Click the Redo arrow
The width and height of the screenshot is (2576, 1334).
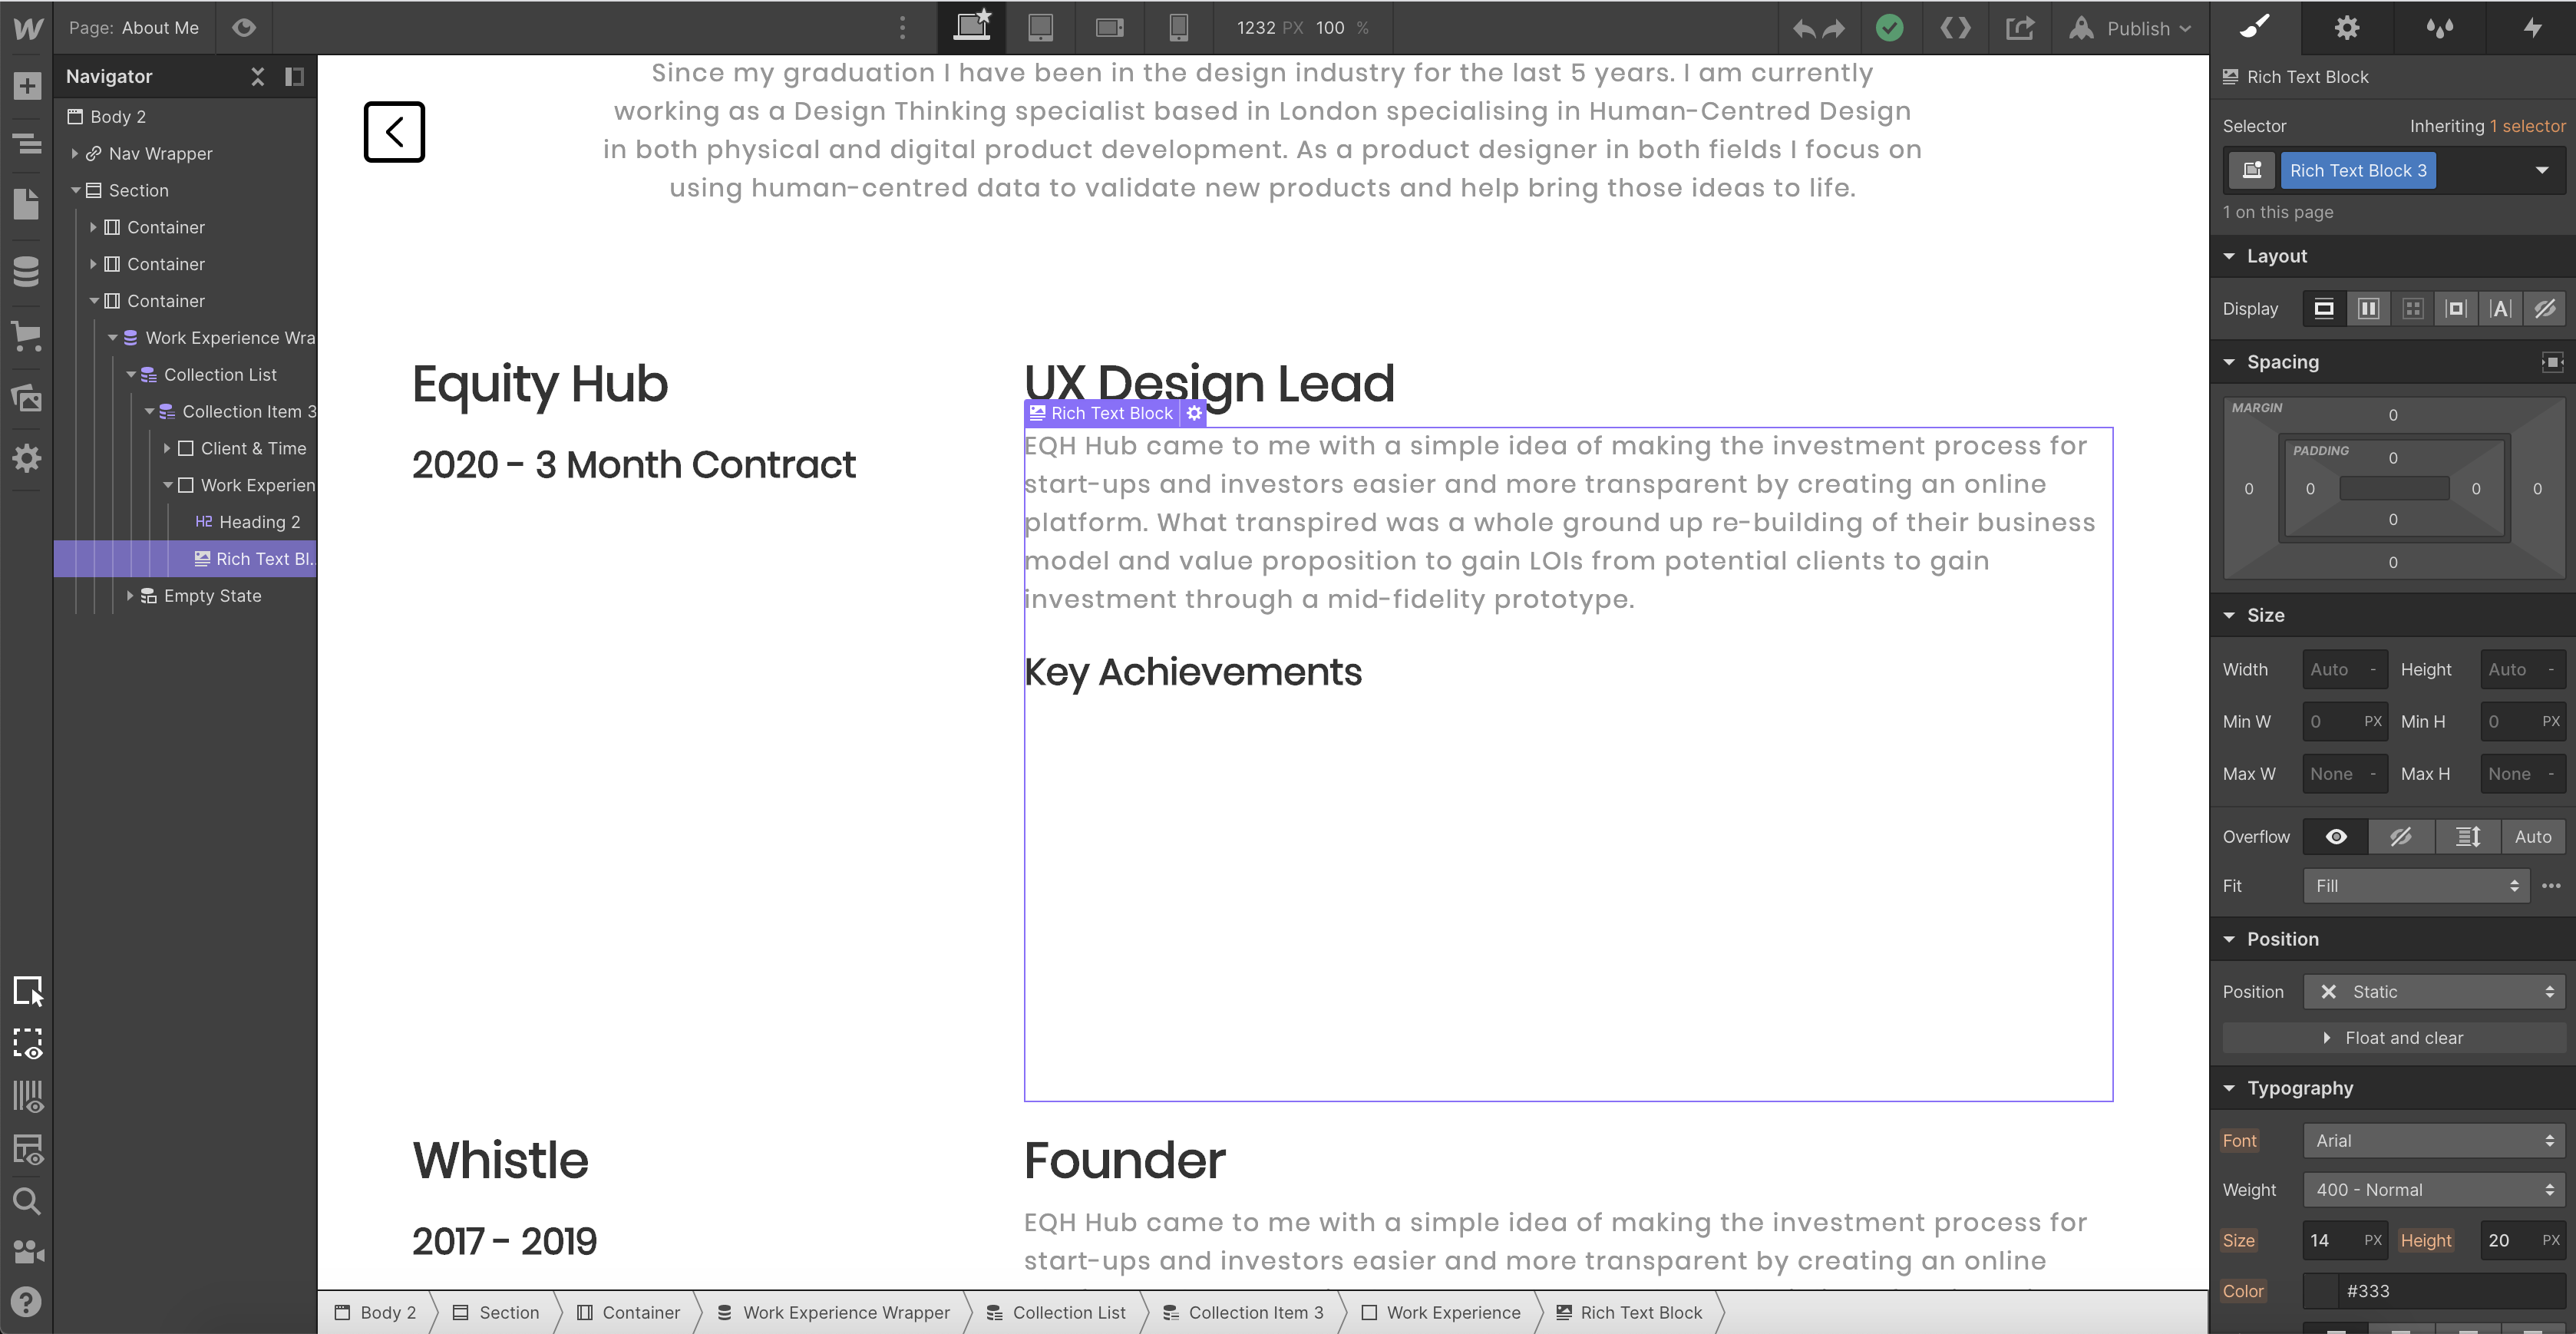coord(1834,28)
